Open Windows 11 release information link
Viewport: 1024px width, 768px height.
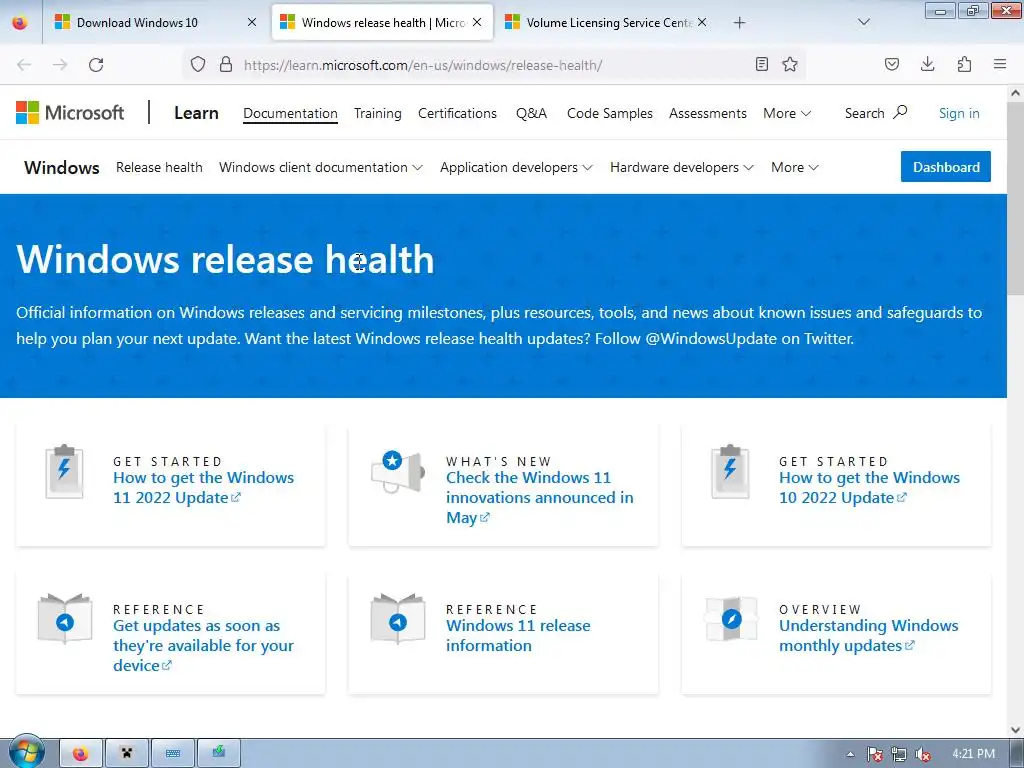pyautogui.click(x=518, y=635)
